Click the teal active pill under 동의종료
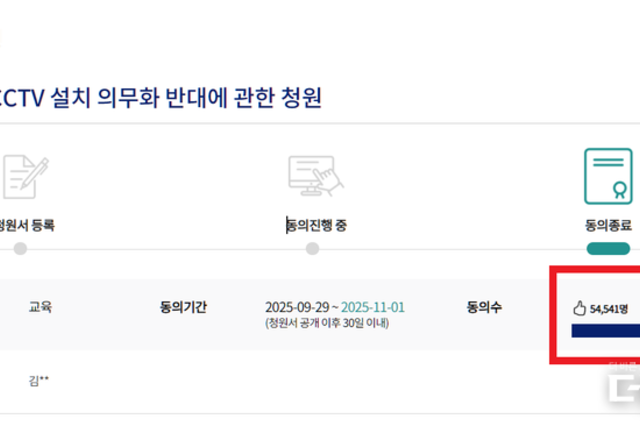The height and width of the screenshot is (426, 640). pyautogui.click(x=608, y=248)
